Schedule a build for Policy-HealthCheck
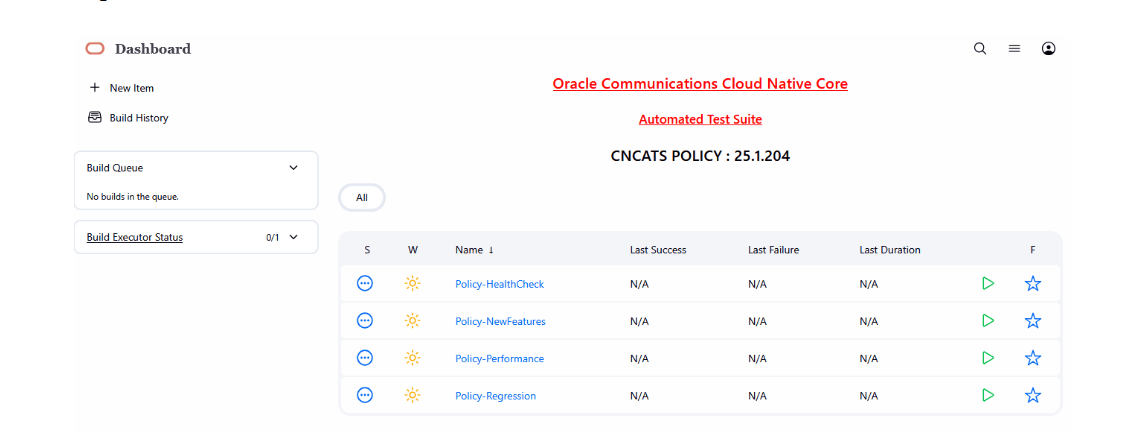 (x=988, y=284)
